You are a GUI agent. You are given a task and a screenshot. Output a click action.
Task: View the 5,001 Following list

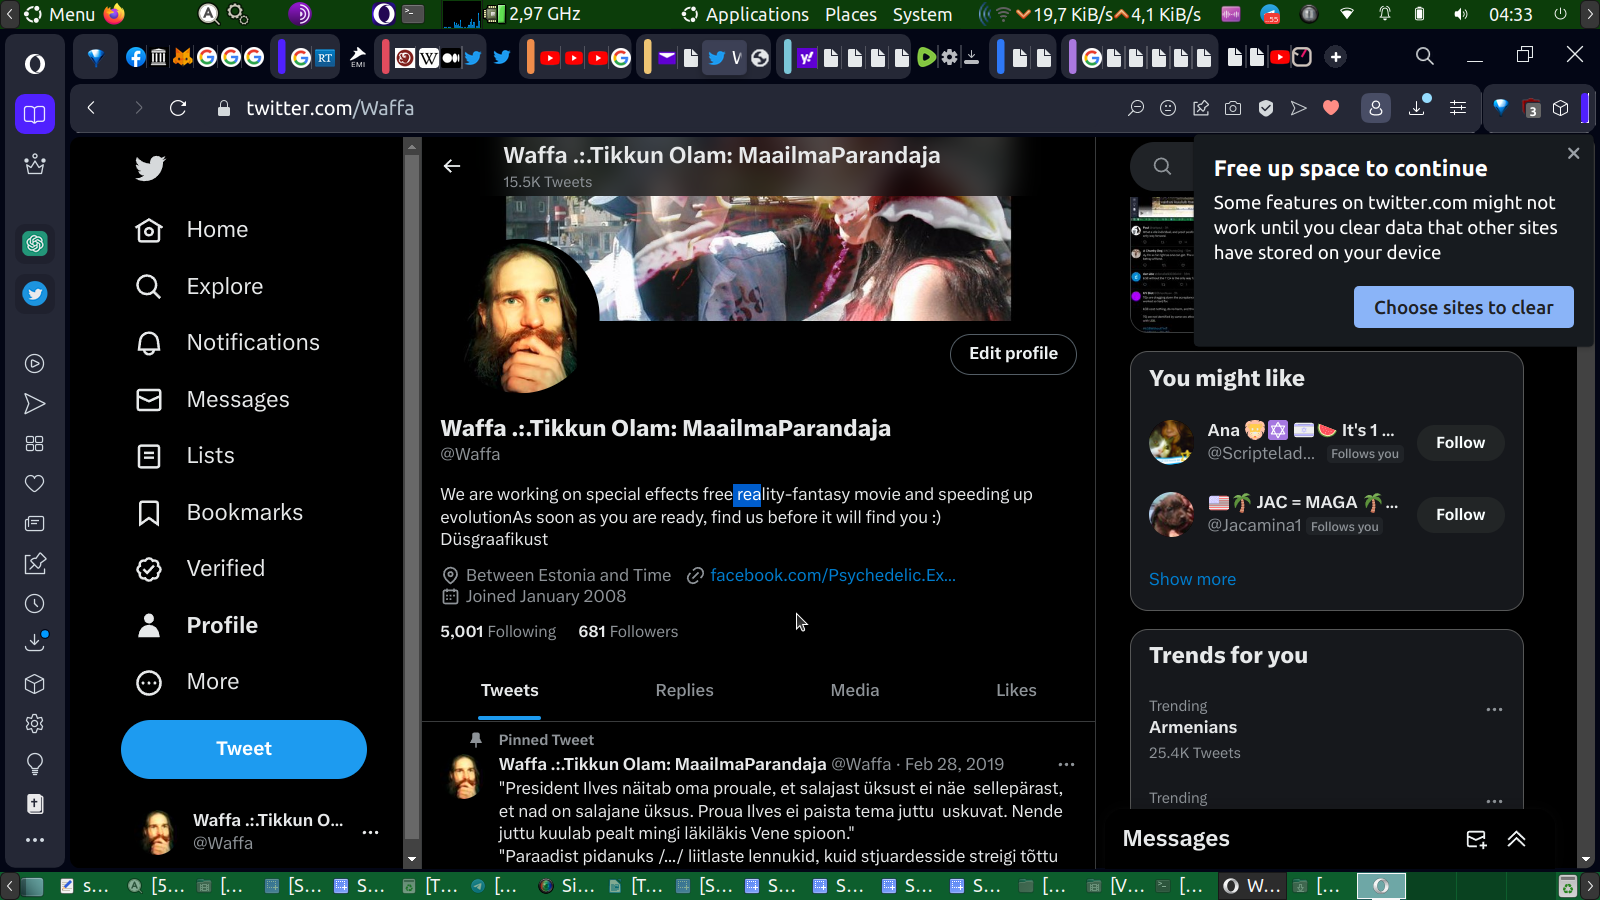pos(498,632)
